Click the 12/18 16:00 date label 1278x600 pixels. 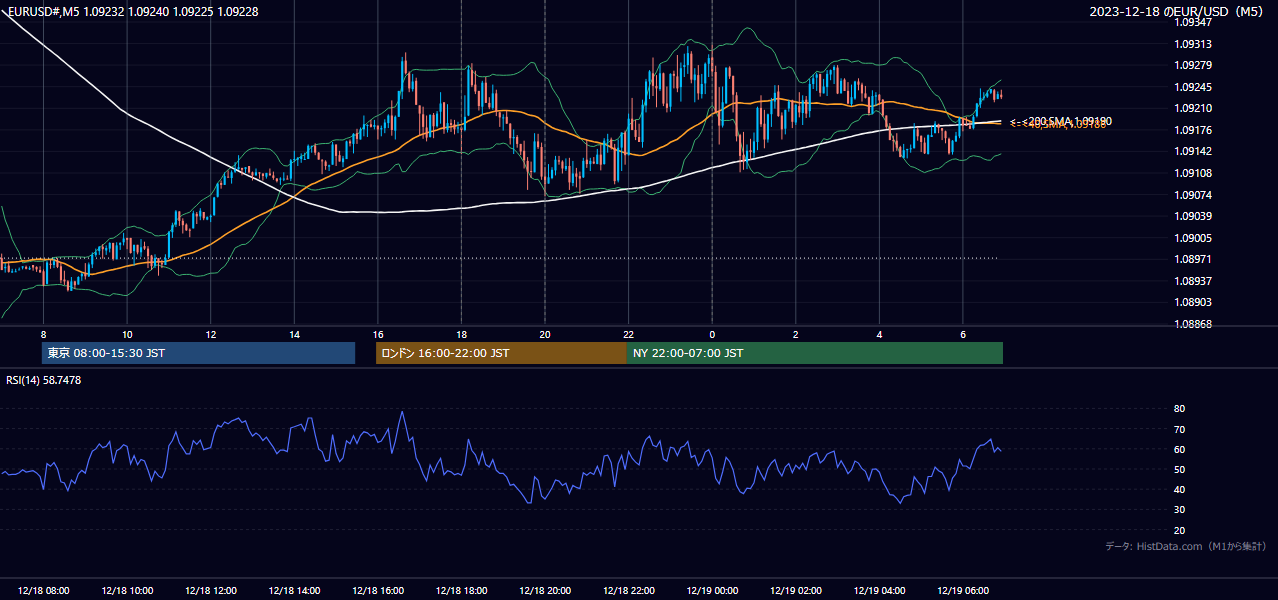378,591
